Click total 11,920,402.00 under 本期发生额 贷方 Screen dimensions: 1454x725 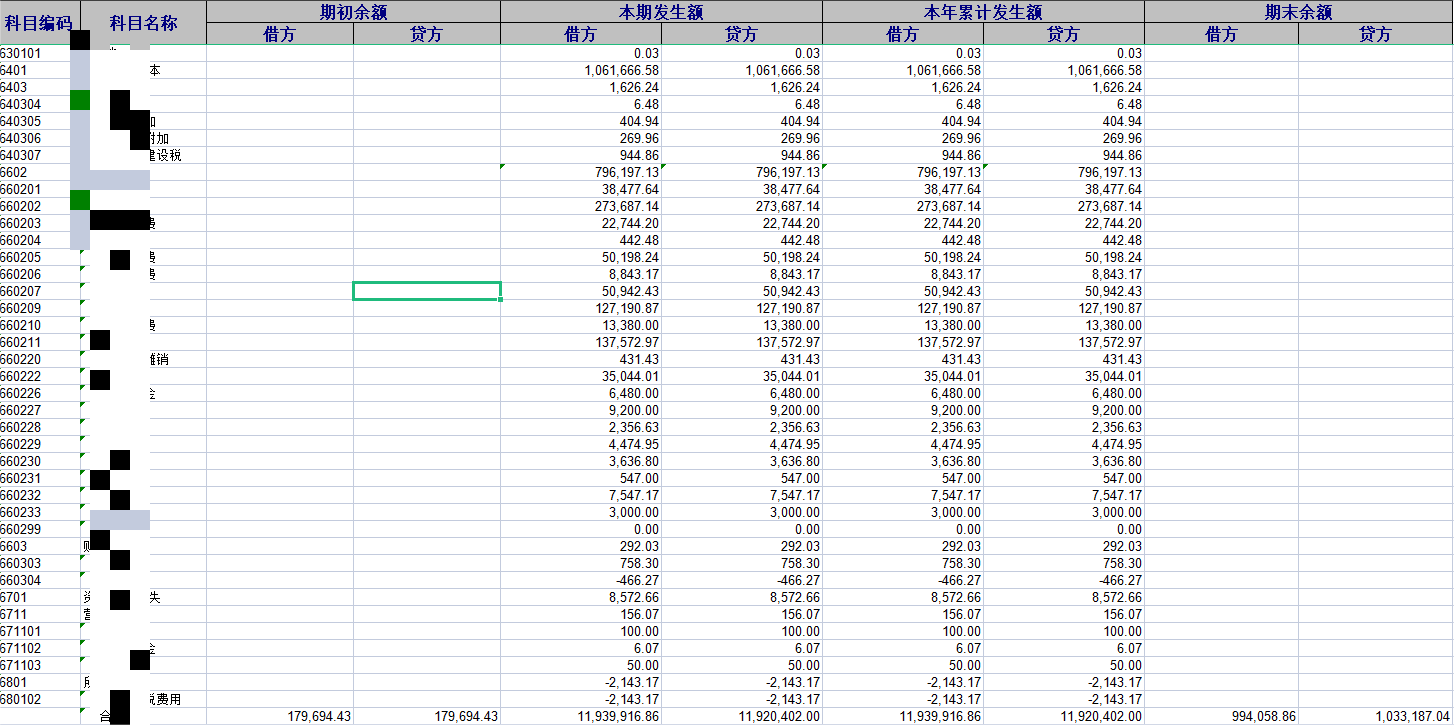pyautogui.click(x=780, y=716)
